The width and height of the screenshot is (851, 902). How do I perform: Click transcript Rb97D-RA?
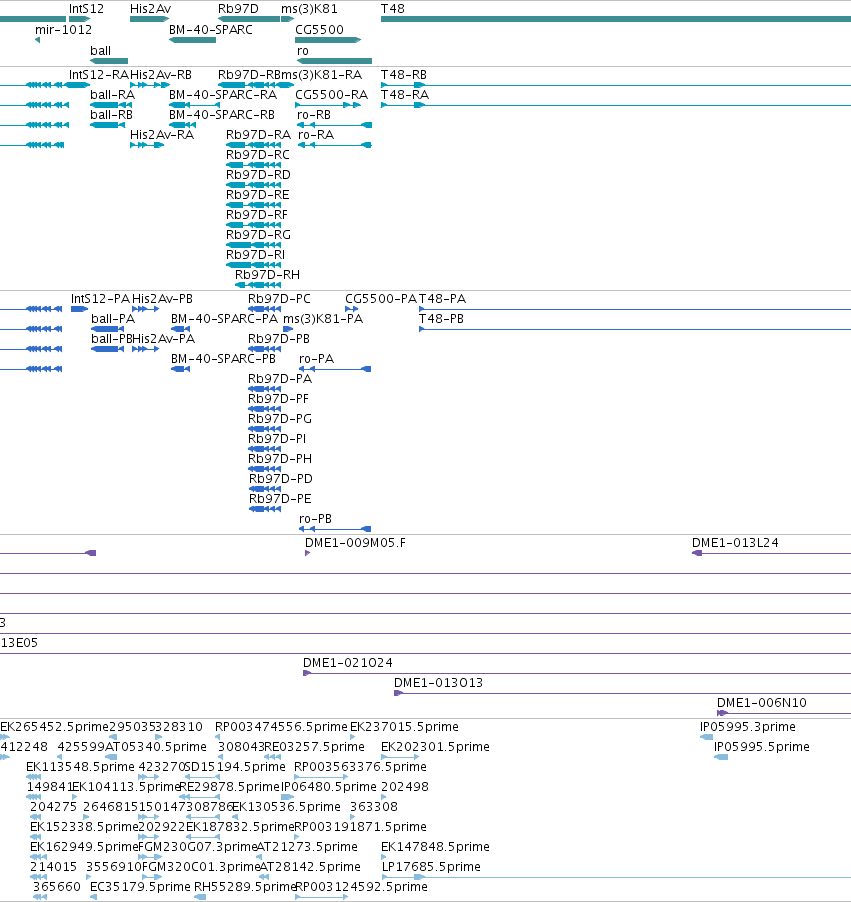[258, 135]
